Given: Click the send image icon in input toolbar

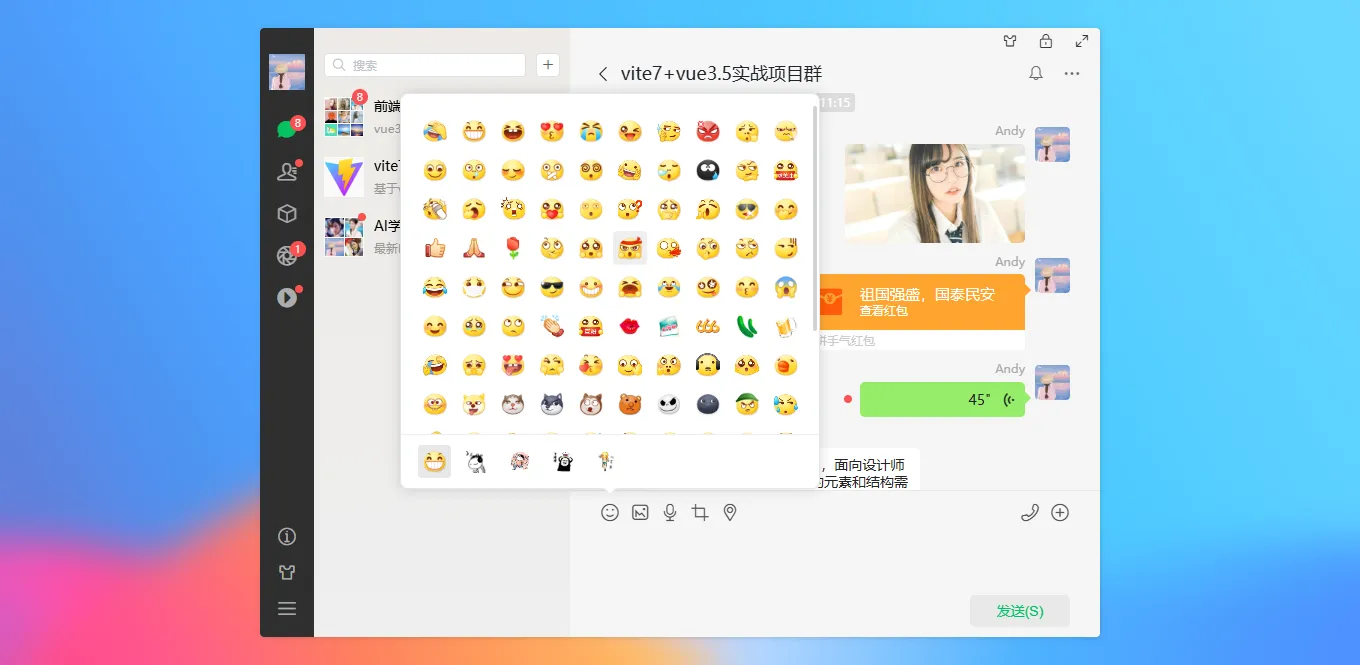Looking at the screenshot, I should tap(640, 512).
